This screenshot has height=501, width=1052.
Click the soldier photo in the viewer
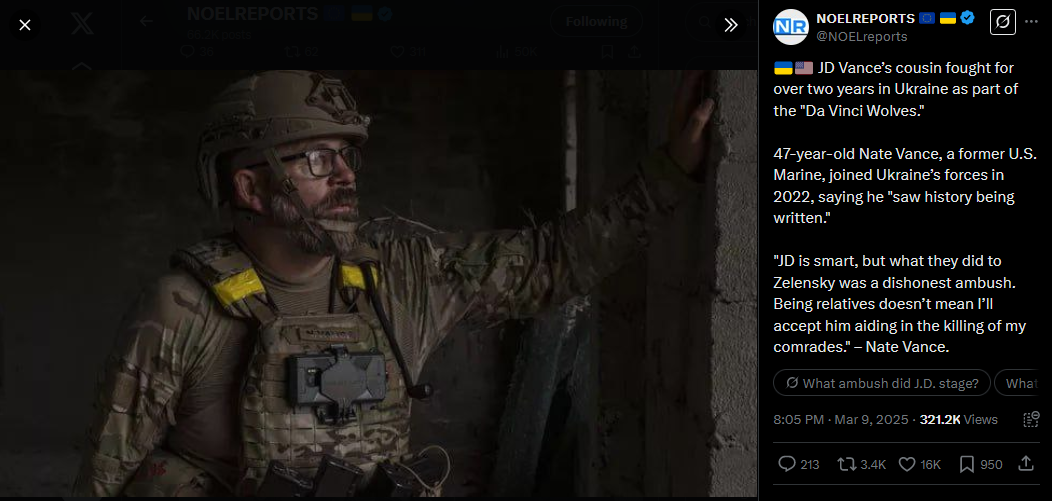click(379, 284)
